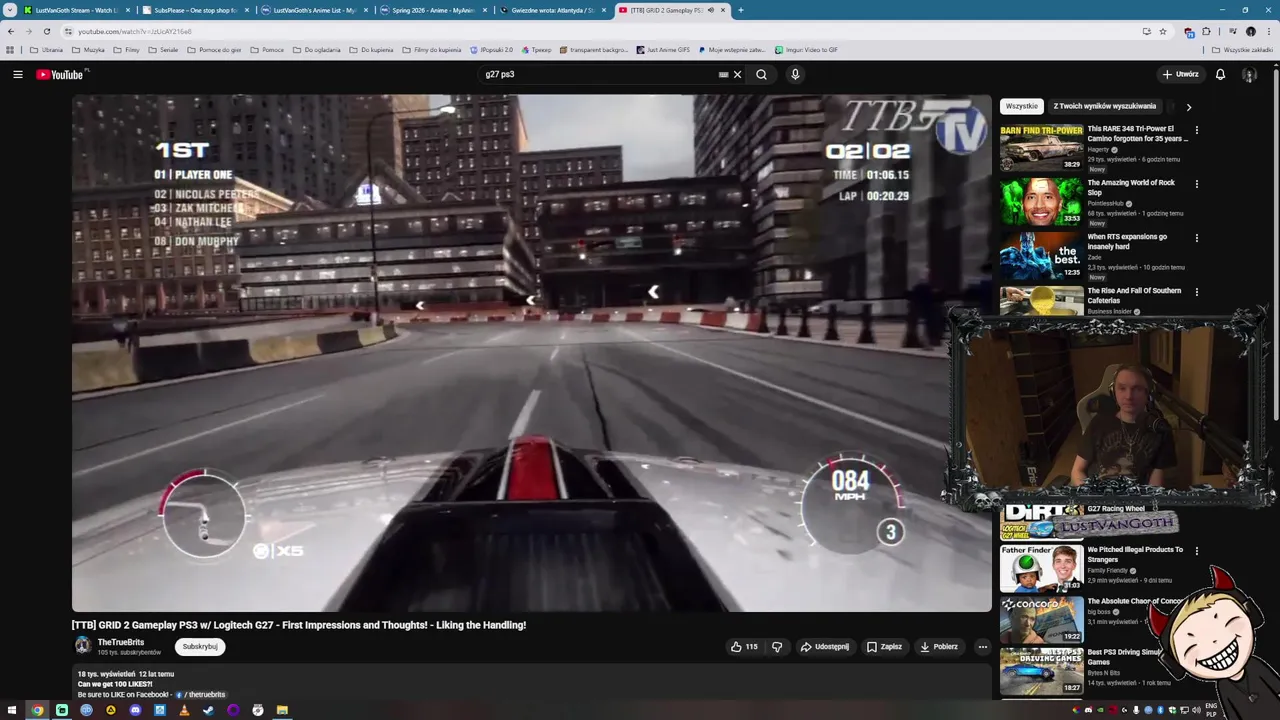Clear the search box with X

[x=738, y=74]
